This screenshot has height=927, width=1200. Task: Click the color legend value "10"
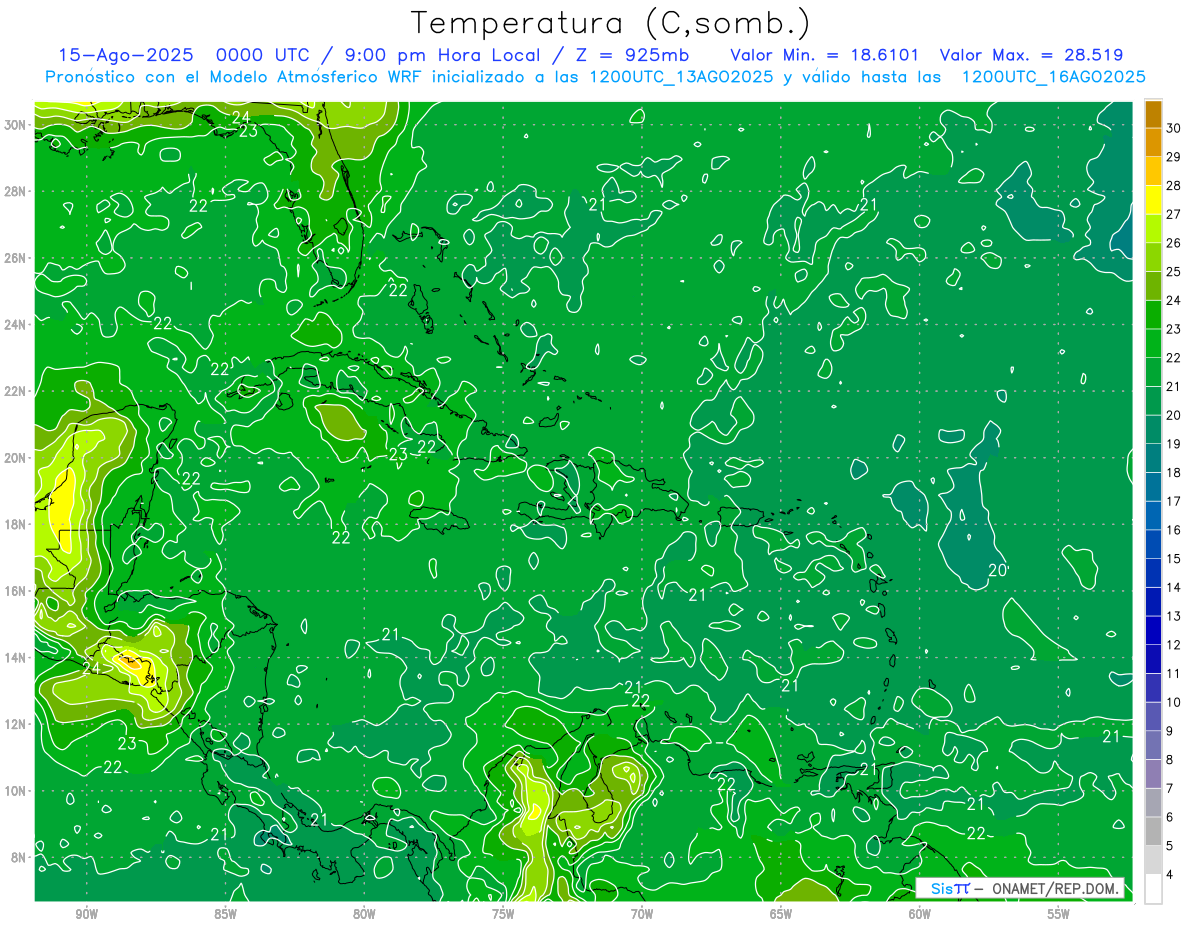click(x=1174, y=702)
